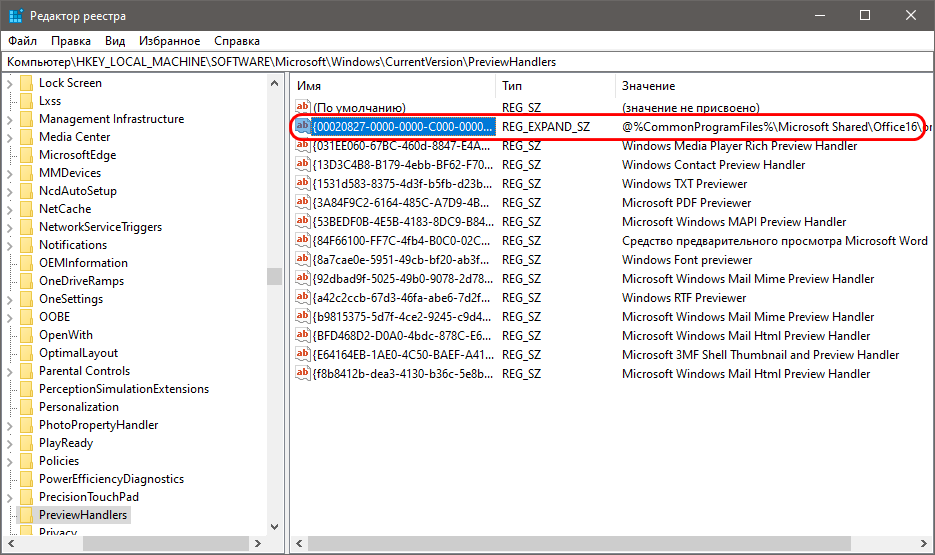Screen dimensions: 935x555
Task: Open the Правка menu
Action: pyautogui.click(x=71, y=41)
